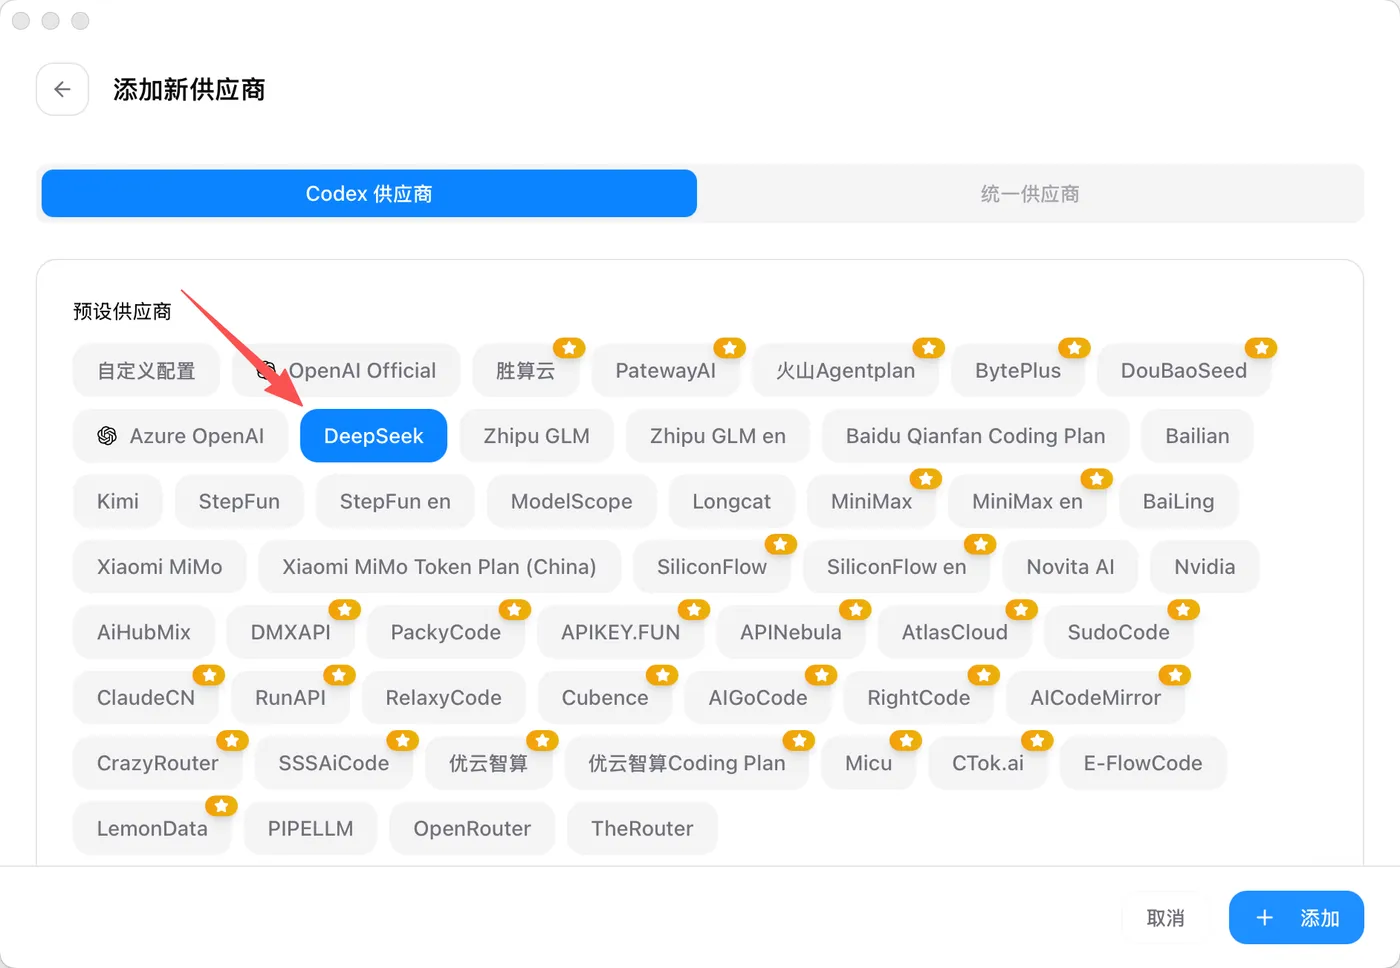Viewport: 1400px width, 968px height.
Task: Choose the 自定义配置 preset
Action: tap(146, 371)
